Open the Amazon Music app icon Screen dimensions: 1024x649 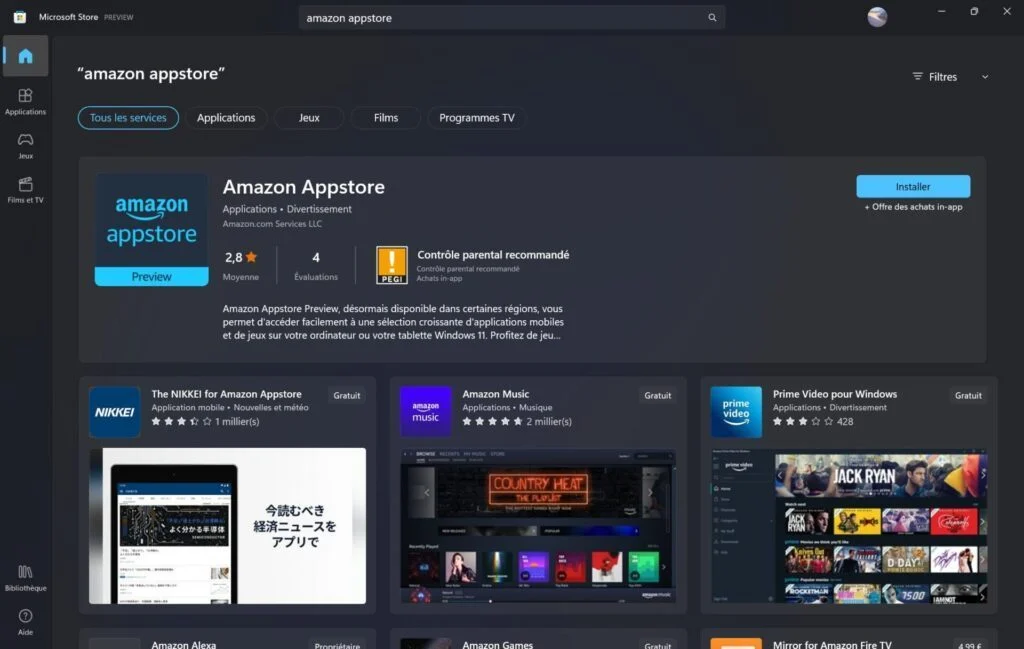click(x=426, y=412)
